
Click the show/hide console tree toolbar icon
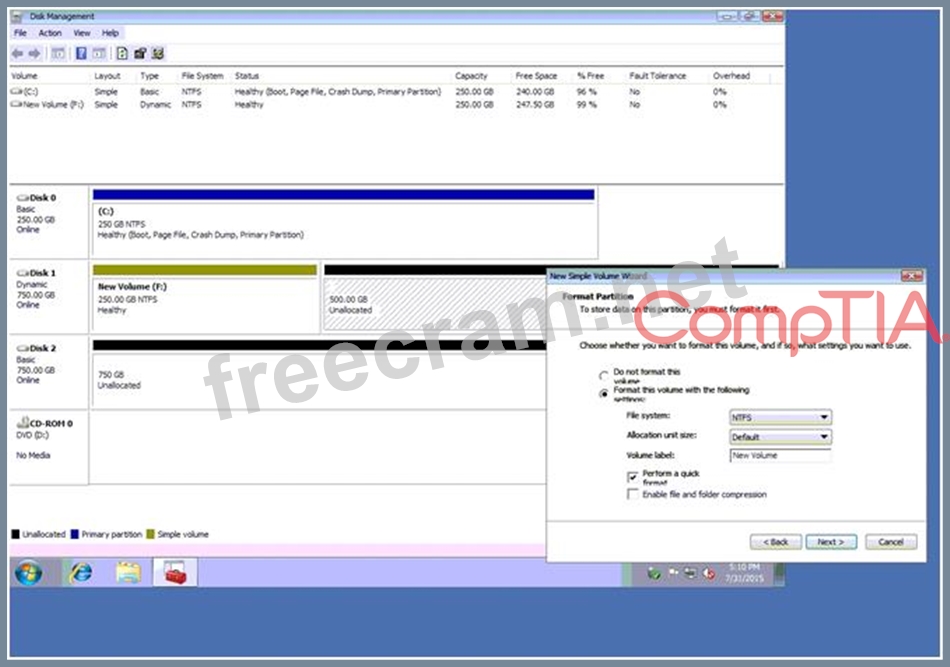click(58, 54)
